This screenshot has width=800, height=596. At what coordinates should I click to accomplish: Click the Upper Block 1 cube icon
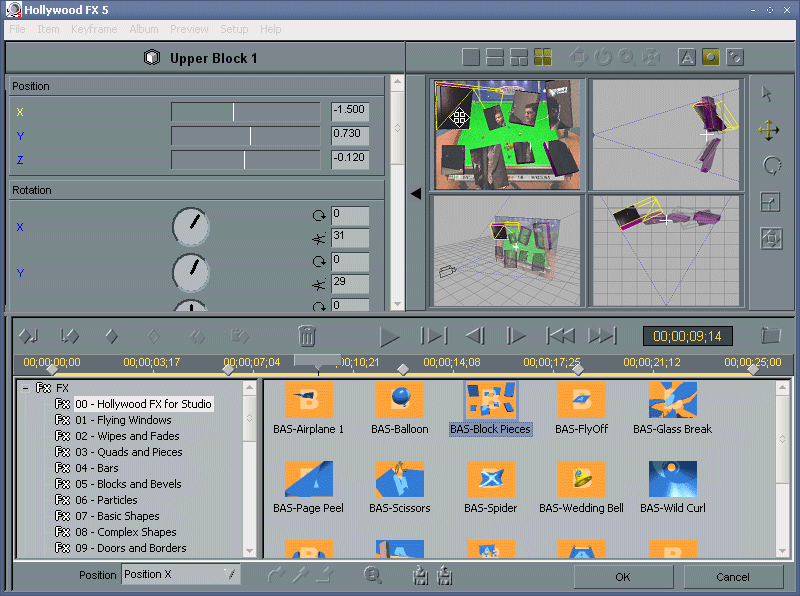[152, 58]
